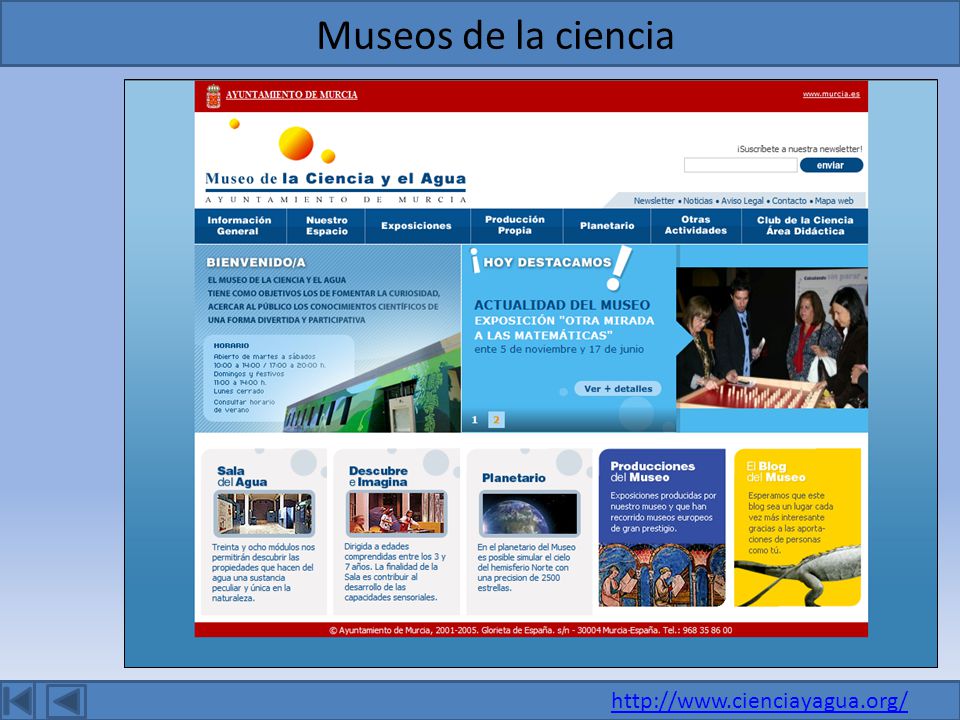
Task: Click ¡Suscríbete a nuestra newsletter! text
Action: click(799, 149)
